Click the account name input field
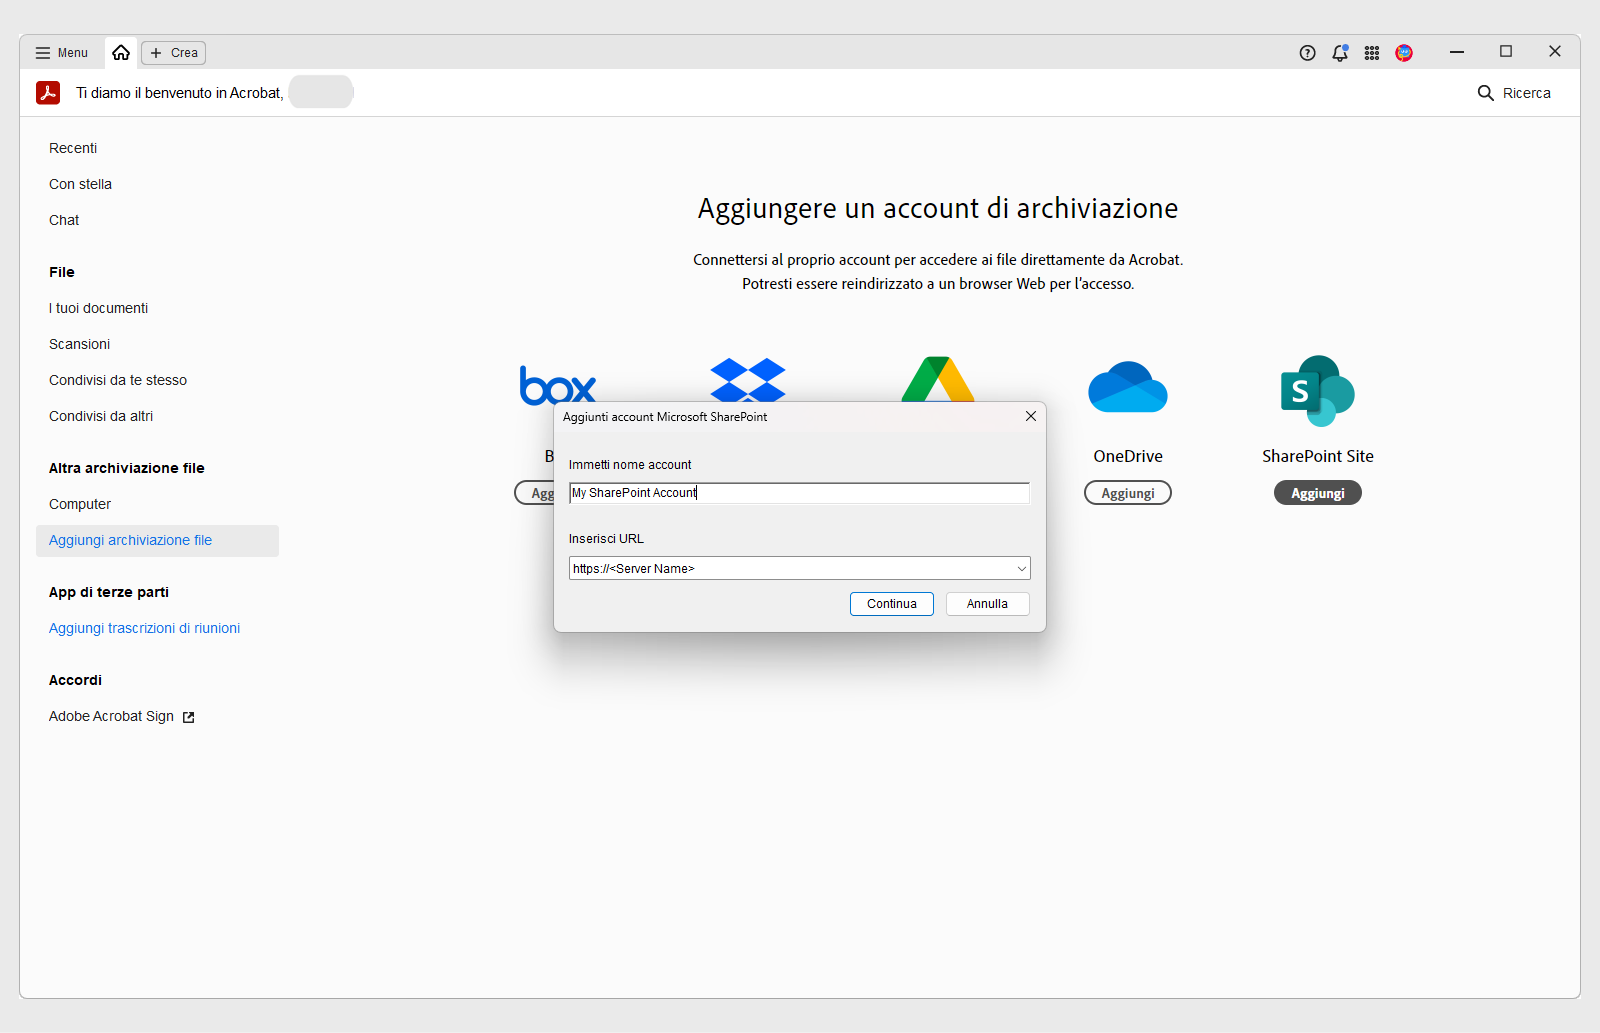Image resolution: width=1600 pixels, height=1033 pixels. 798,492
